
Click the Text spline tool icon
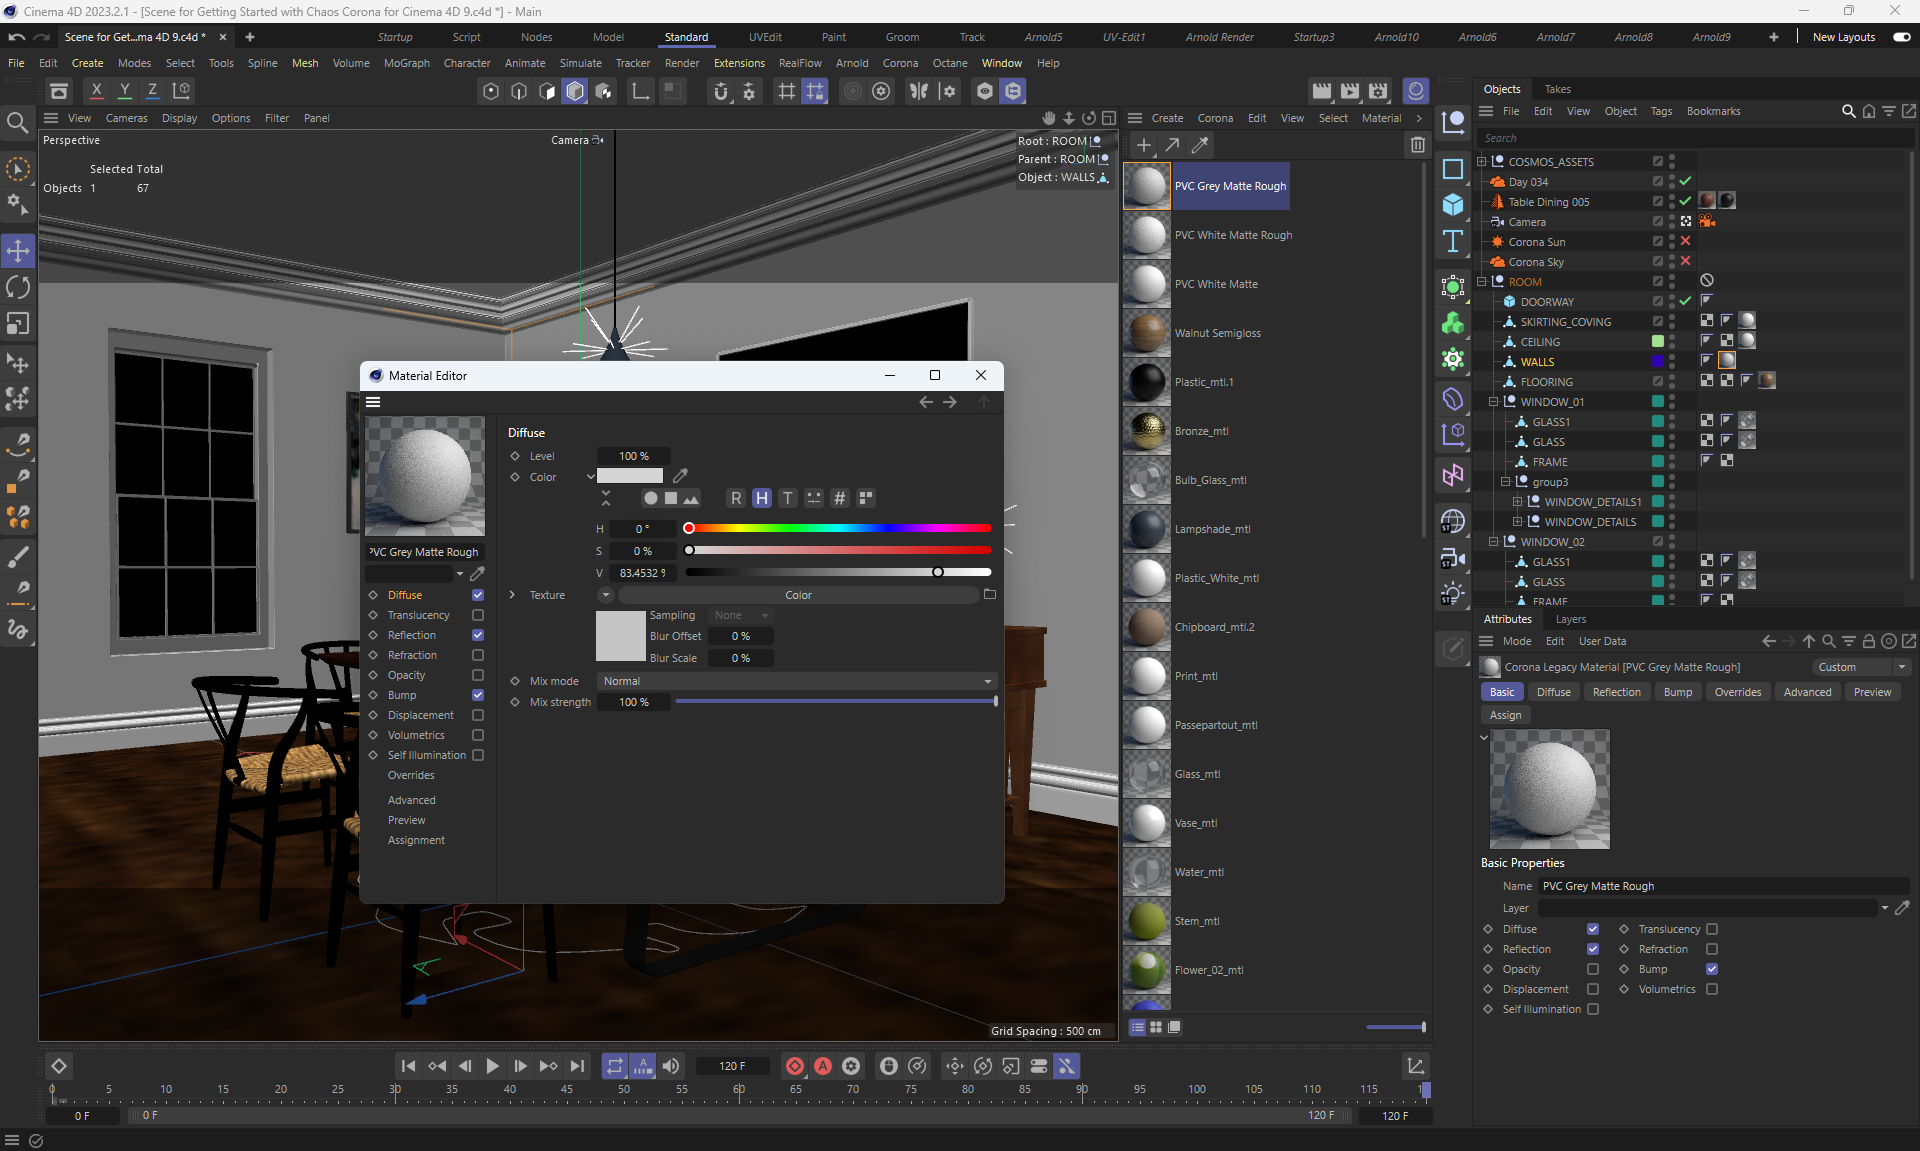(1453, 241)
